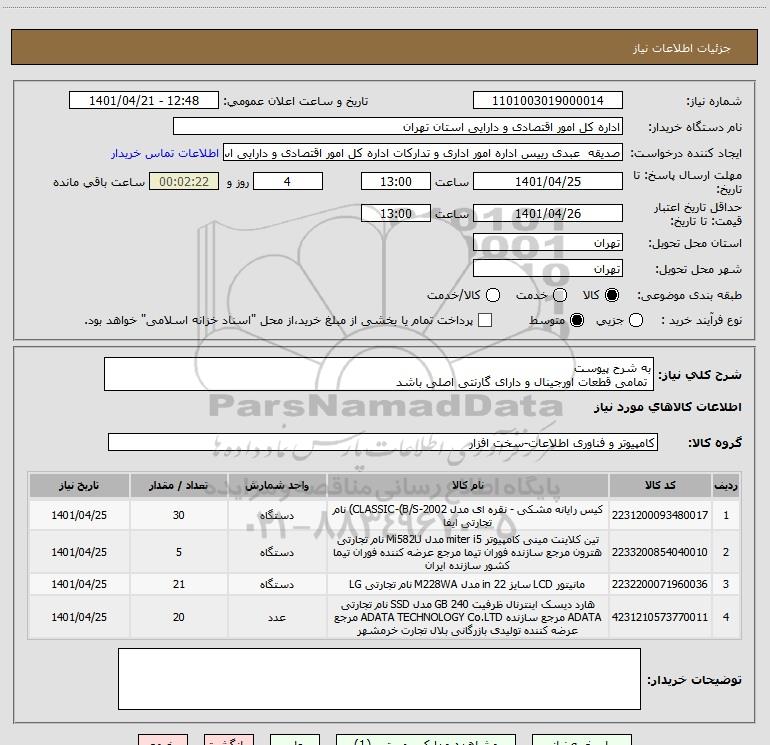The width and height of the screenshot is (770, 745).
Task: Click the price validity time 13:00 field
Action: click(396, 213)
